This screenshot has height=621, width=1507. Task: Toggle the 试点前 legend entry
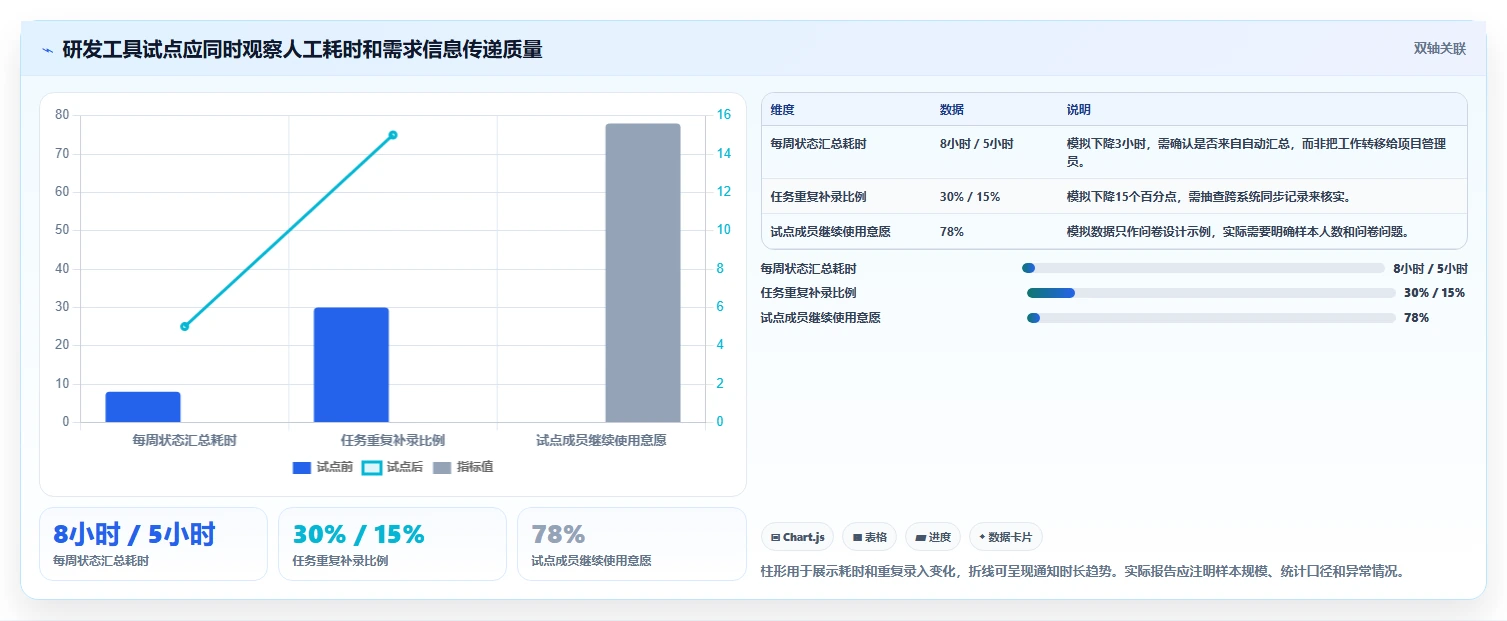pos(322,467)
